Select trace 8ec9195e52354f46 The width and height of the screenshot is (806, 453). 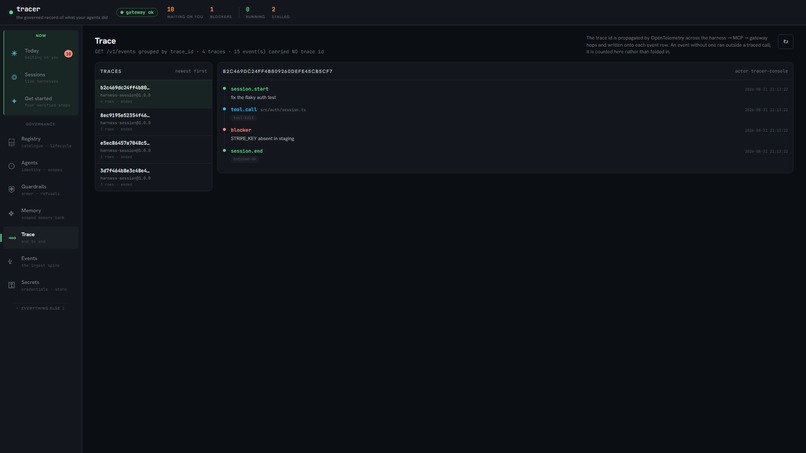(x=154, y=122)
